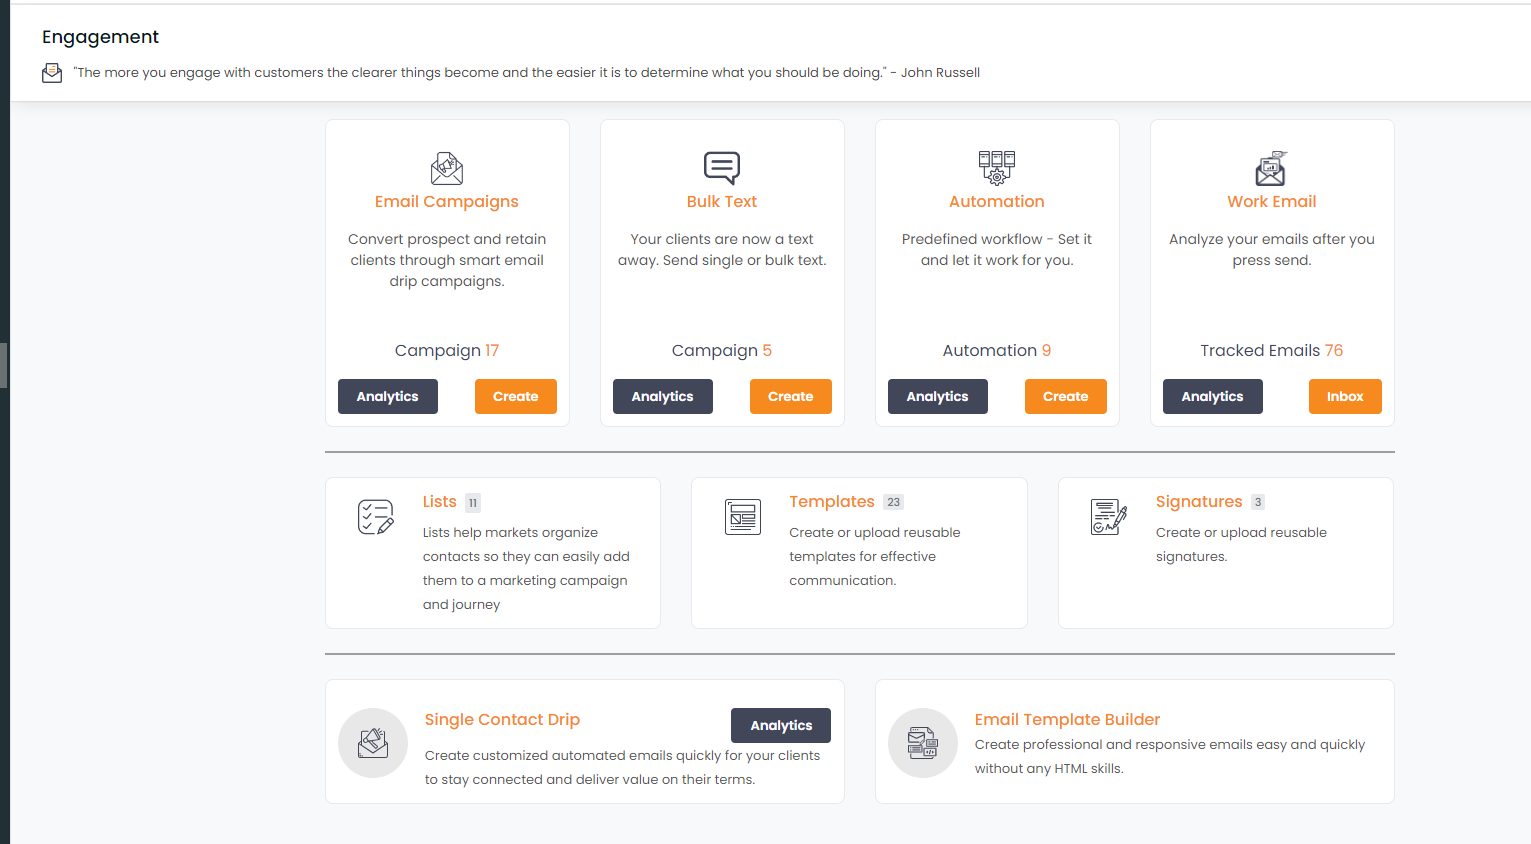
Task: Click the Bulk Text chat bubble icon
Action: point(722,168)
